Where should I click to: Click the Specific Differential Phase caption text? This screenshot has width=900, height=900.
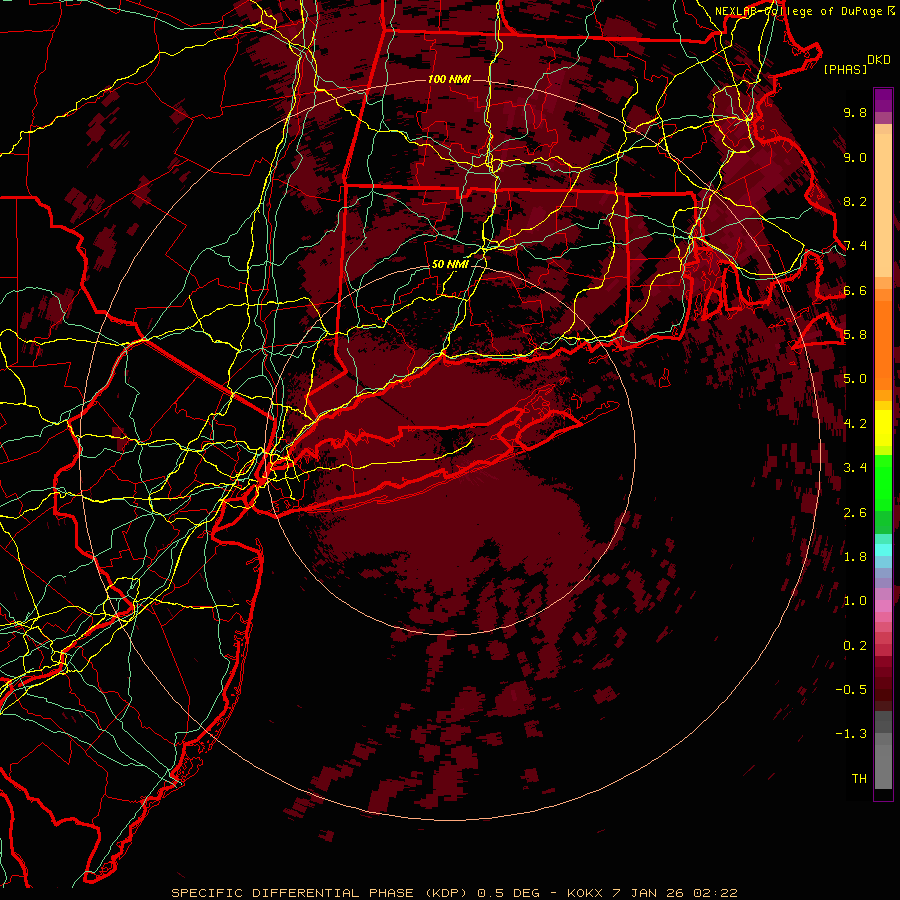point(454,893)
